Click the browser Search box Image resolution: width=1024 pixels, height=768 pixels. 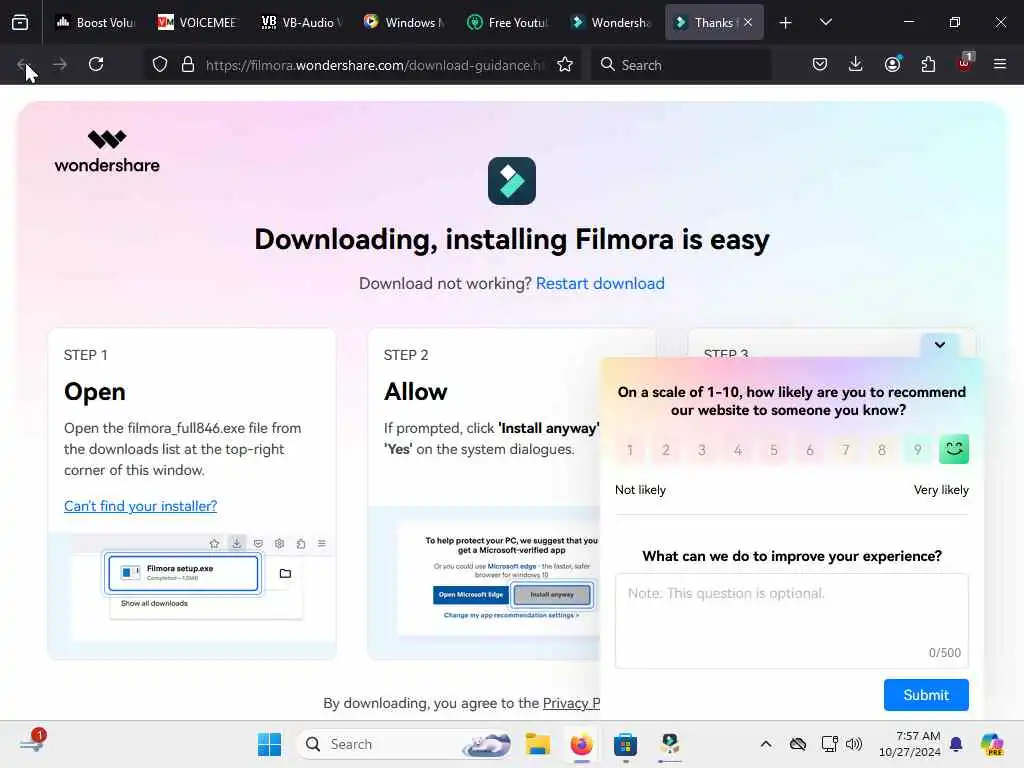pos(681,65)
